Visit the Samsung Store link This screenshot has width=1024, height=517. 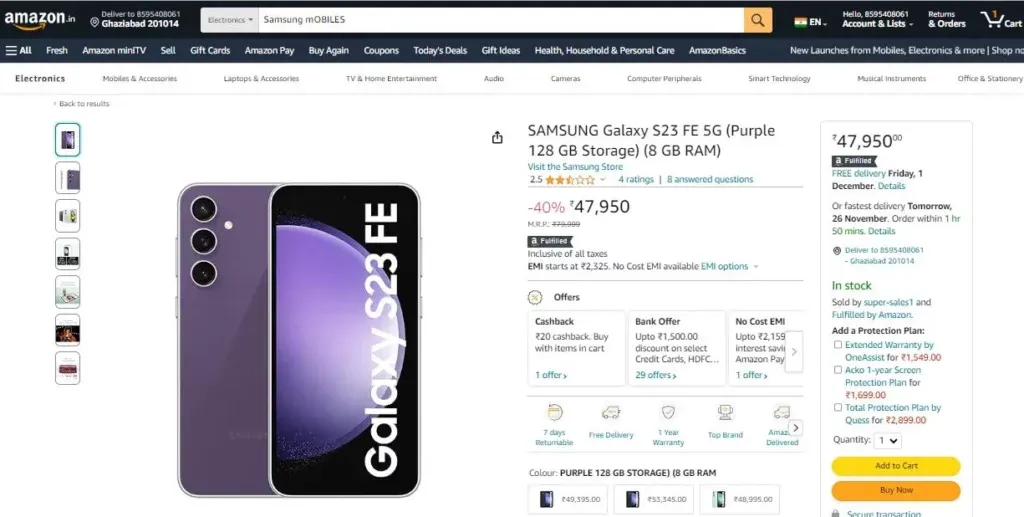coord(575,167)
